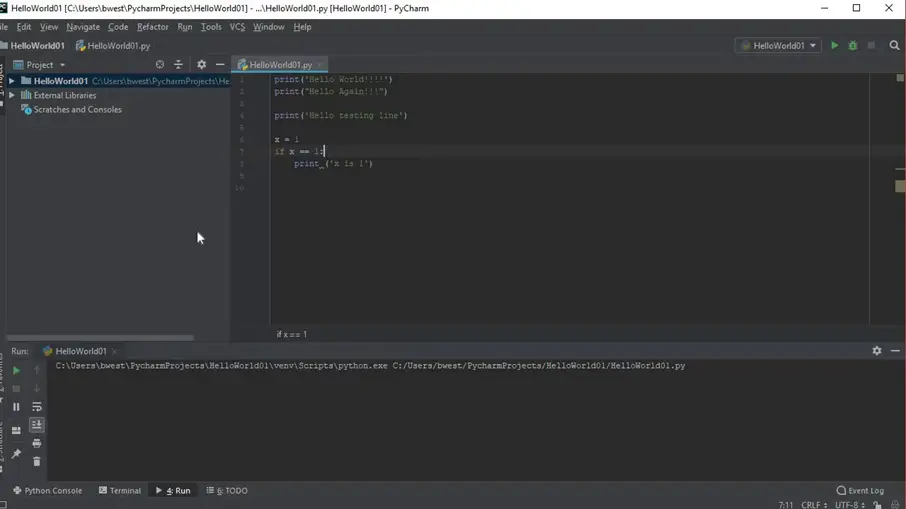Open the Navigate menu

click(x=83, y=27)
